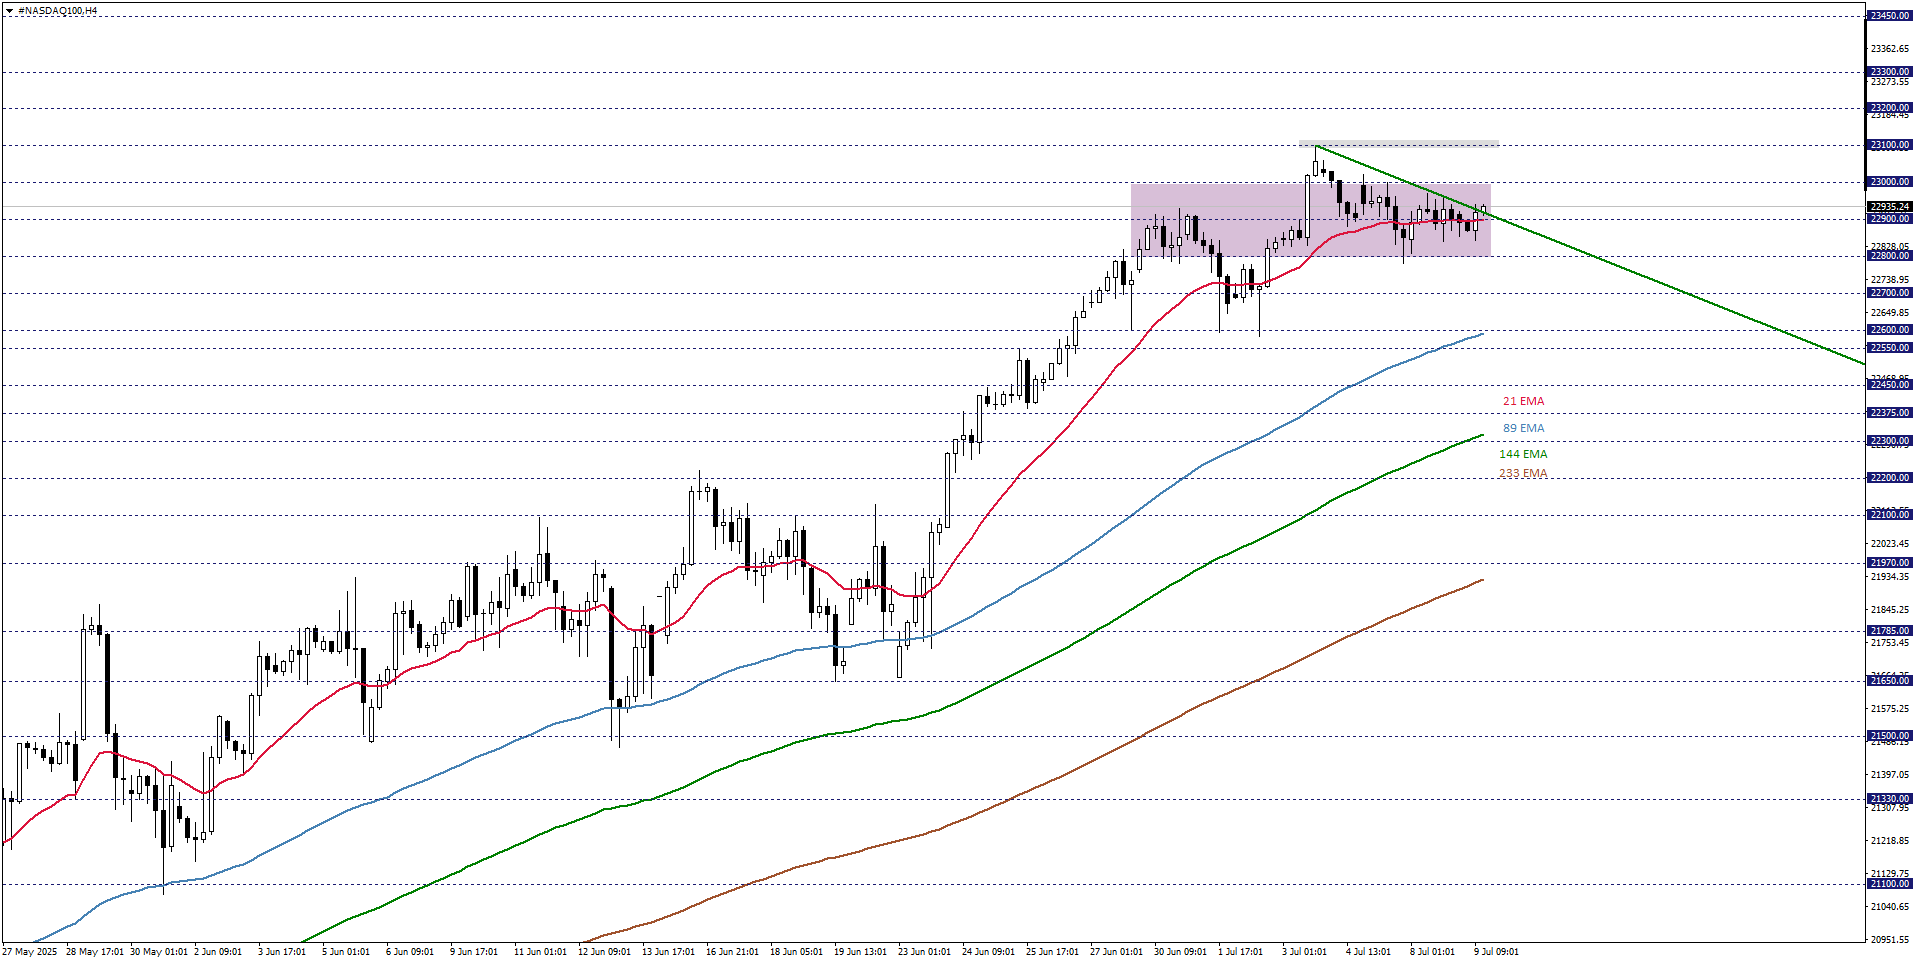Click the 22300.00 level label
The image size is (1916, 963).
(1890, 441)
